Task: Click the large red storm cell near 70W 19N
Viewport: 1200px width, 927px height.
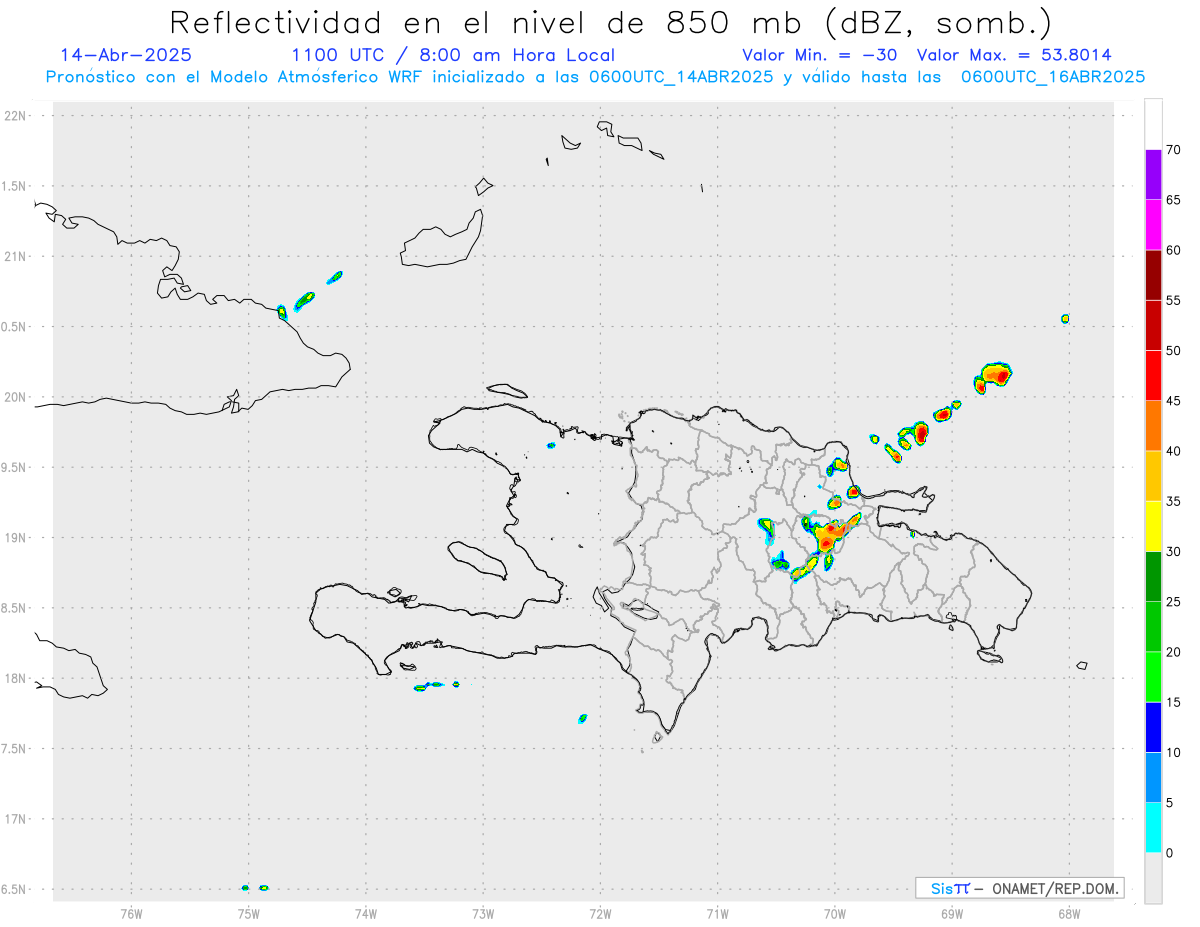Action: pyautogui.click(x=828, y=535)
